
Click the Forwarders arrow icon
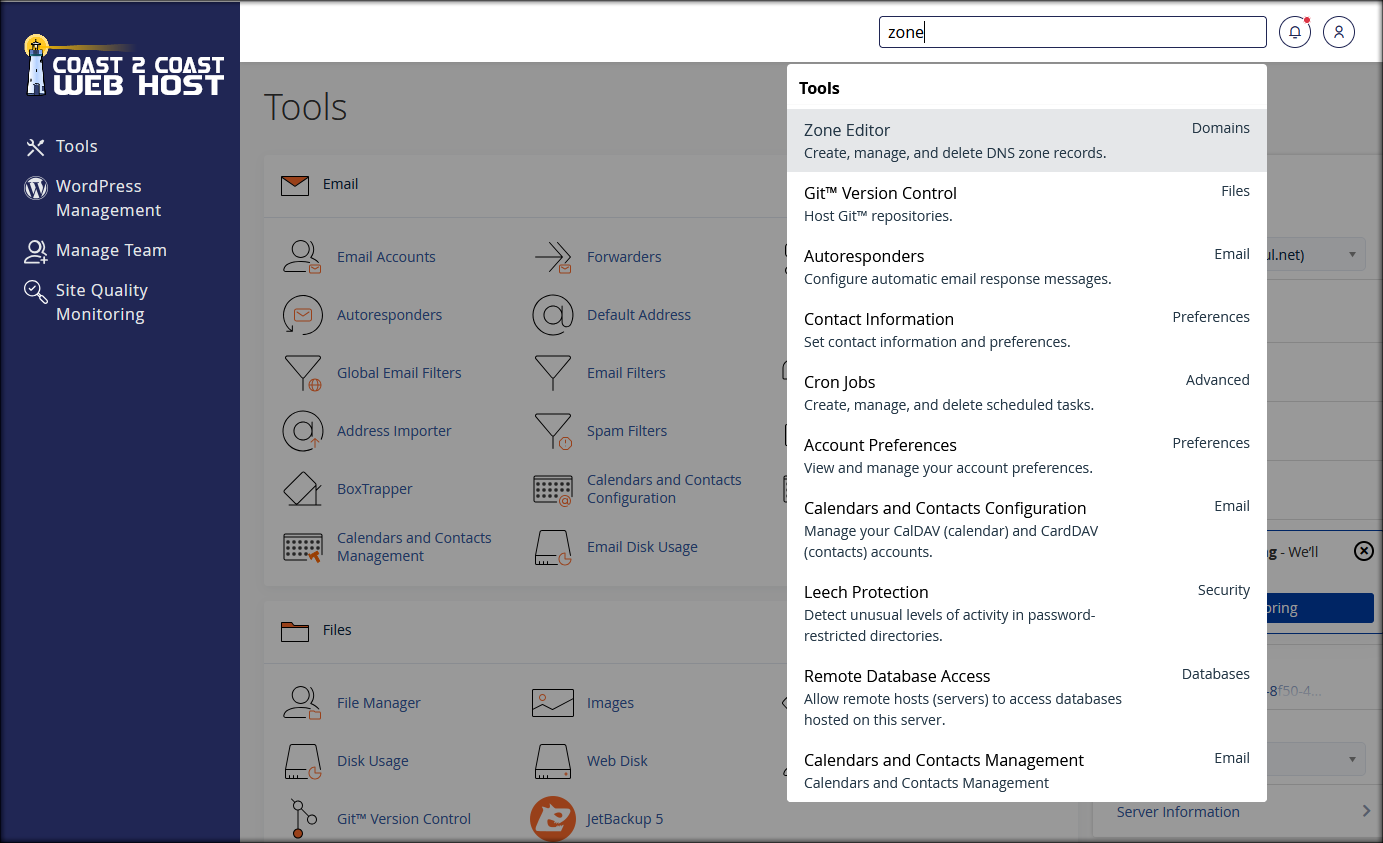(x=553, y=257)
